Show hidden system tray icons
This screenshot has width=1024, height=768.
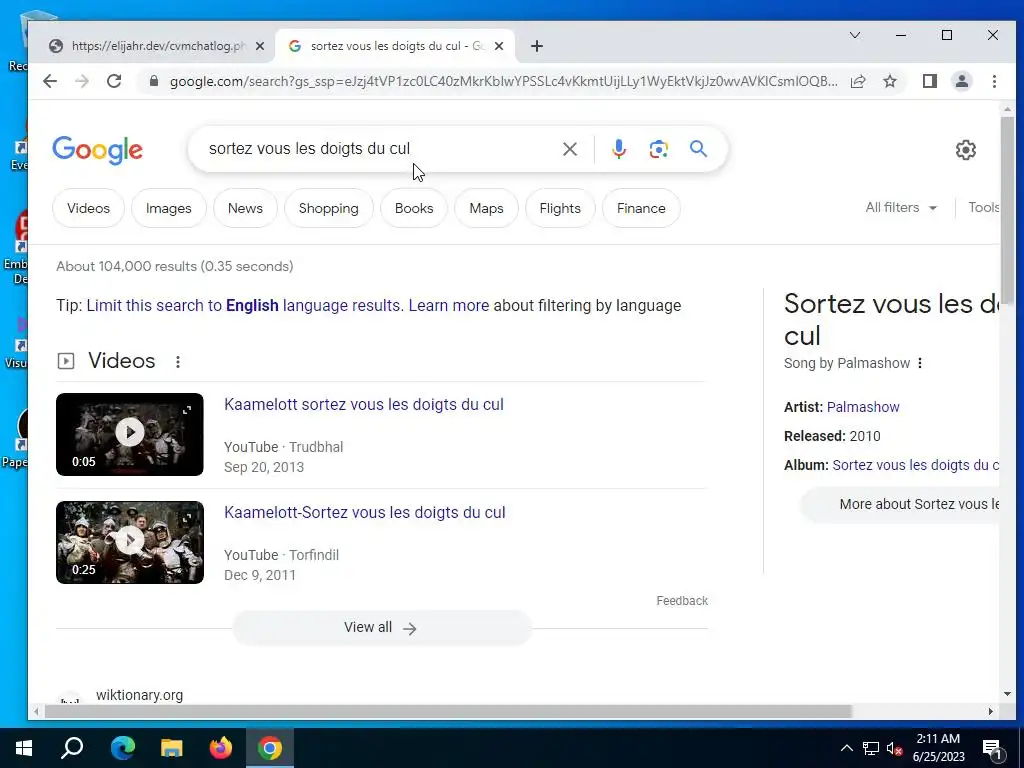point(846,748)
